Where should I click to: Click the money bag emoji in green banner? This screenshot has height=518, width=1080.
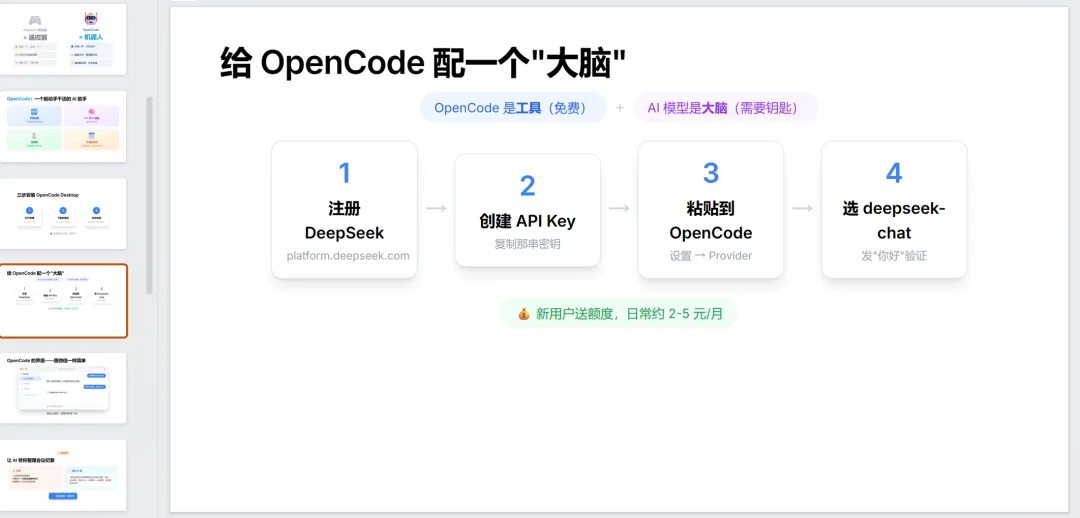pyautogui.click(x=524, y=314)
